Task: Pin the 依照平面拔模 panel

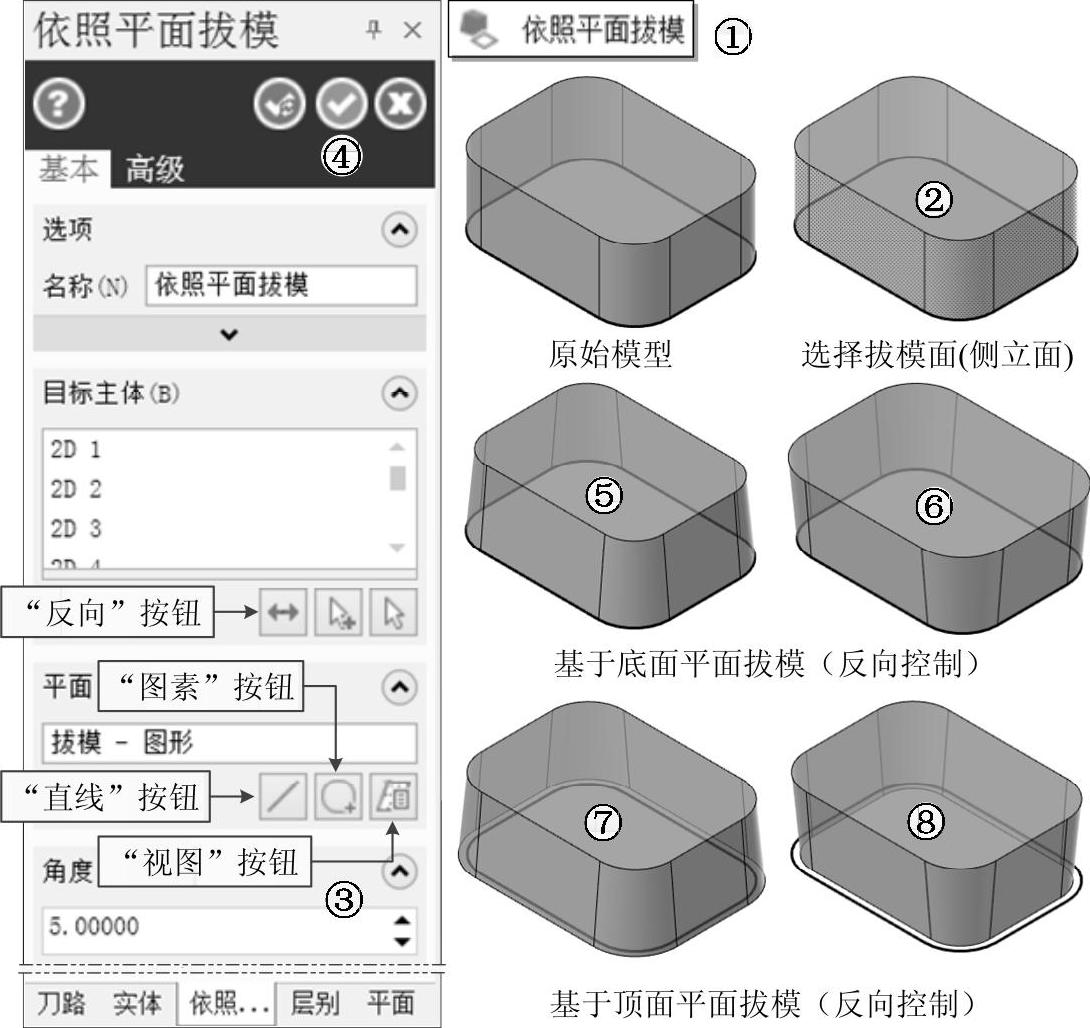Action: coord(374,30)
